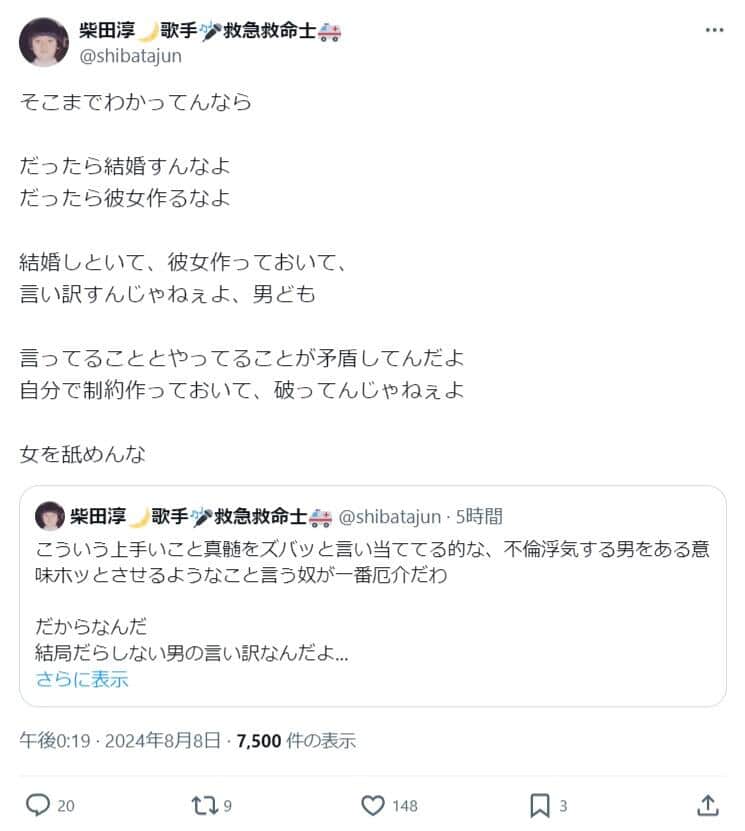Reply to the tweet
The width and height of the screenshot is (745, 831).
(x=39, y=803)
